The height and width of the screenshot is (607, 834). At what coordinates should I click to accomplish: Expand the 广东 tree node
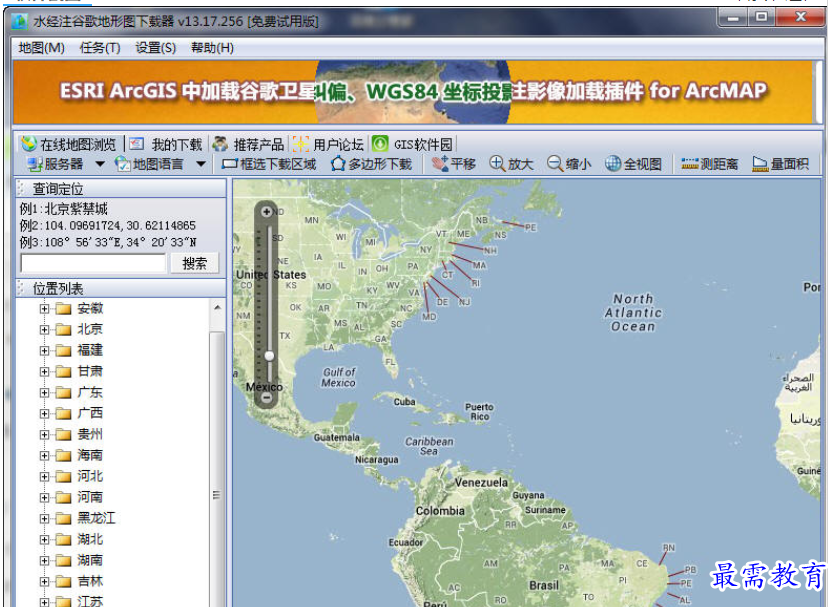[x=44, y=393]
